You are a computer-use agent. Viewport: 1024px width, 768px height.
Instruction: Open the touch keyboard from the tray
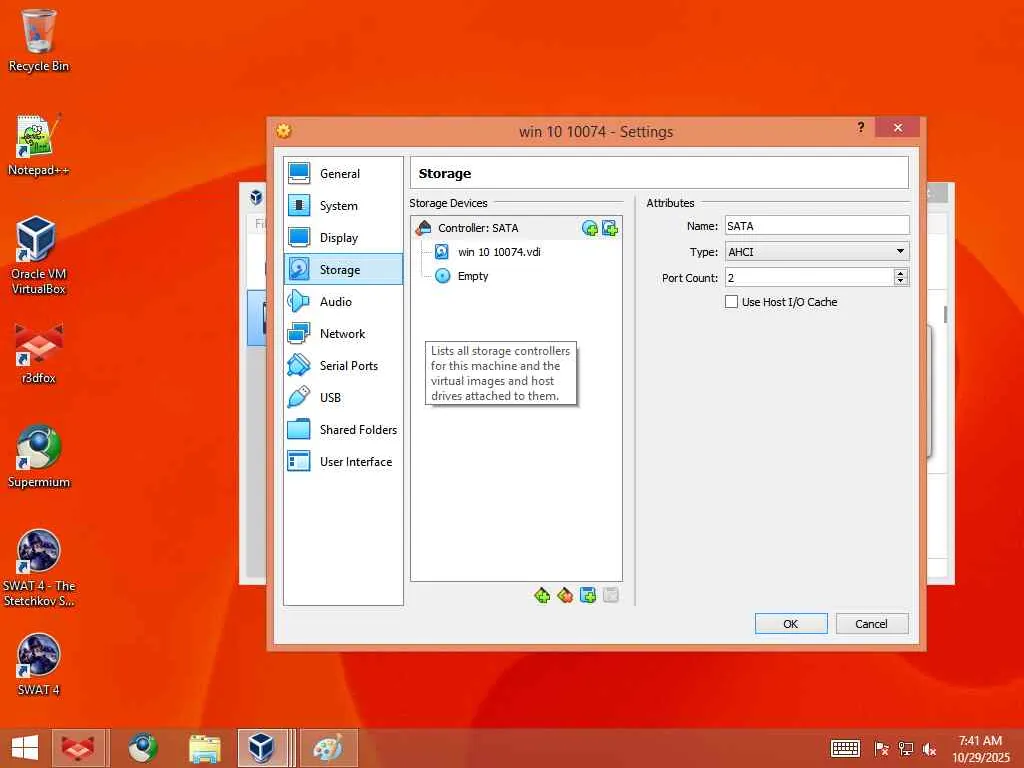845,748
